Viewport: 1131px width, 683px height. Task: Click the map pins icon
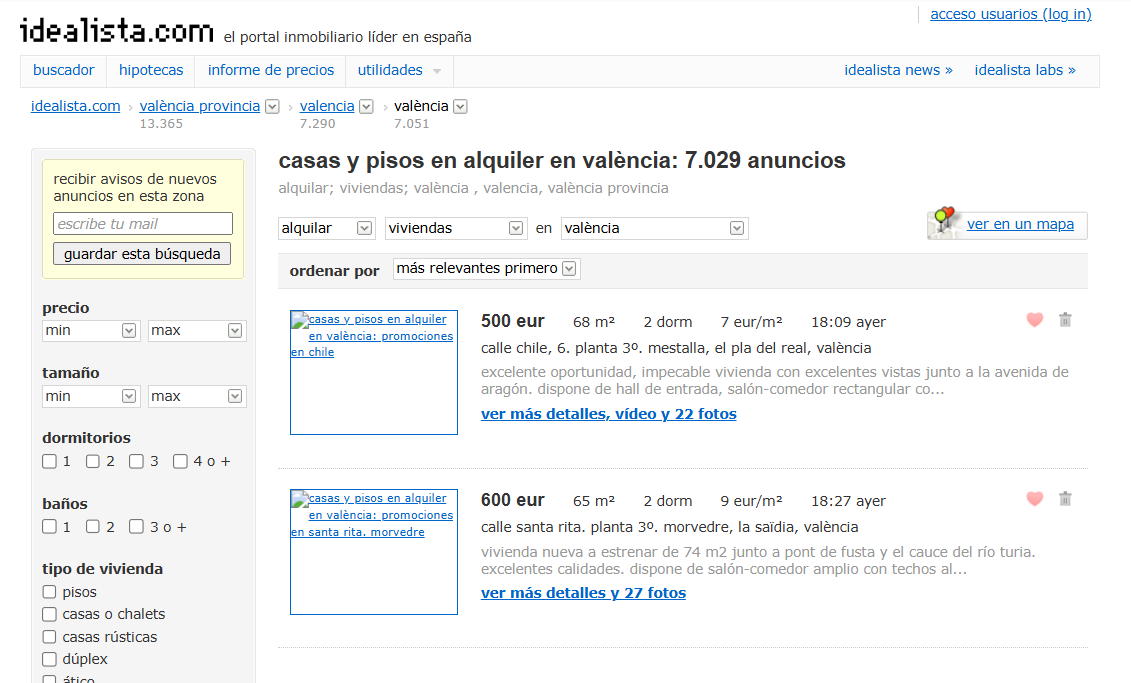pos(943,222)
